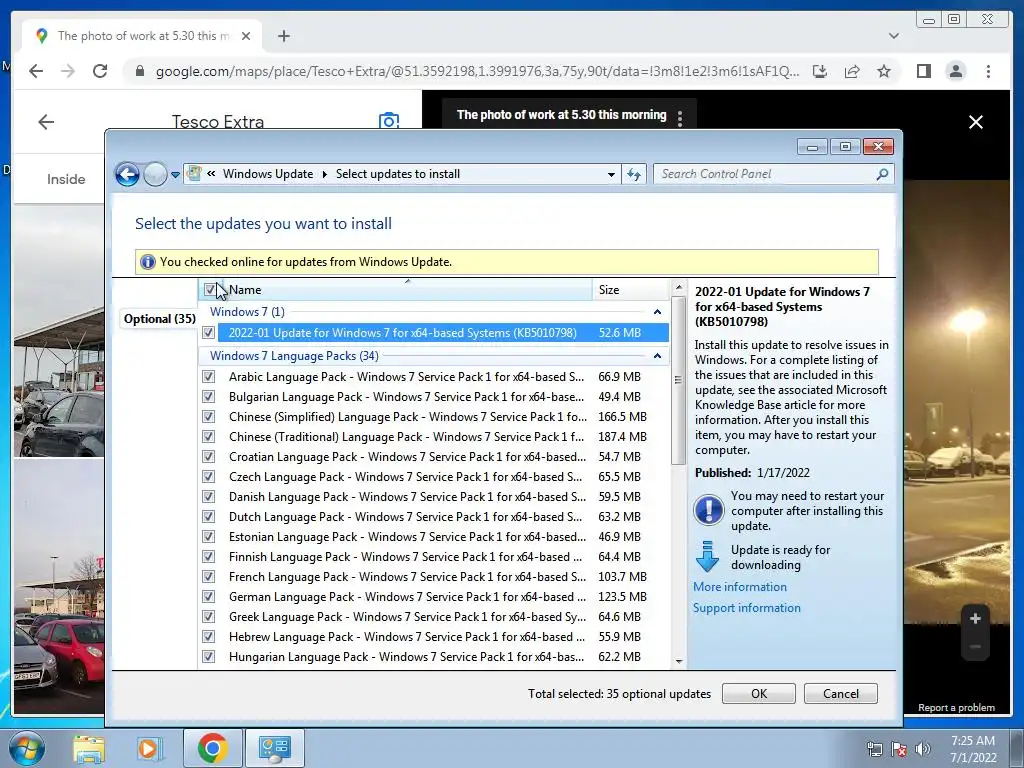
Task: Select the Finnish Language Pack row
Action: tap(434, 557)
